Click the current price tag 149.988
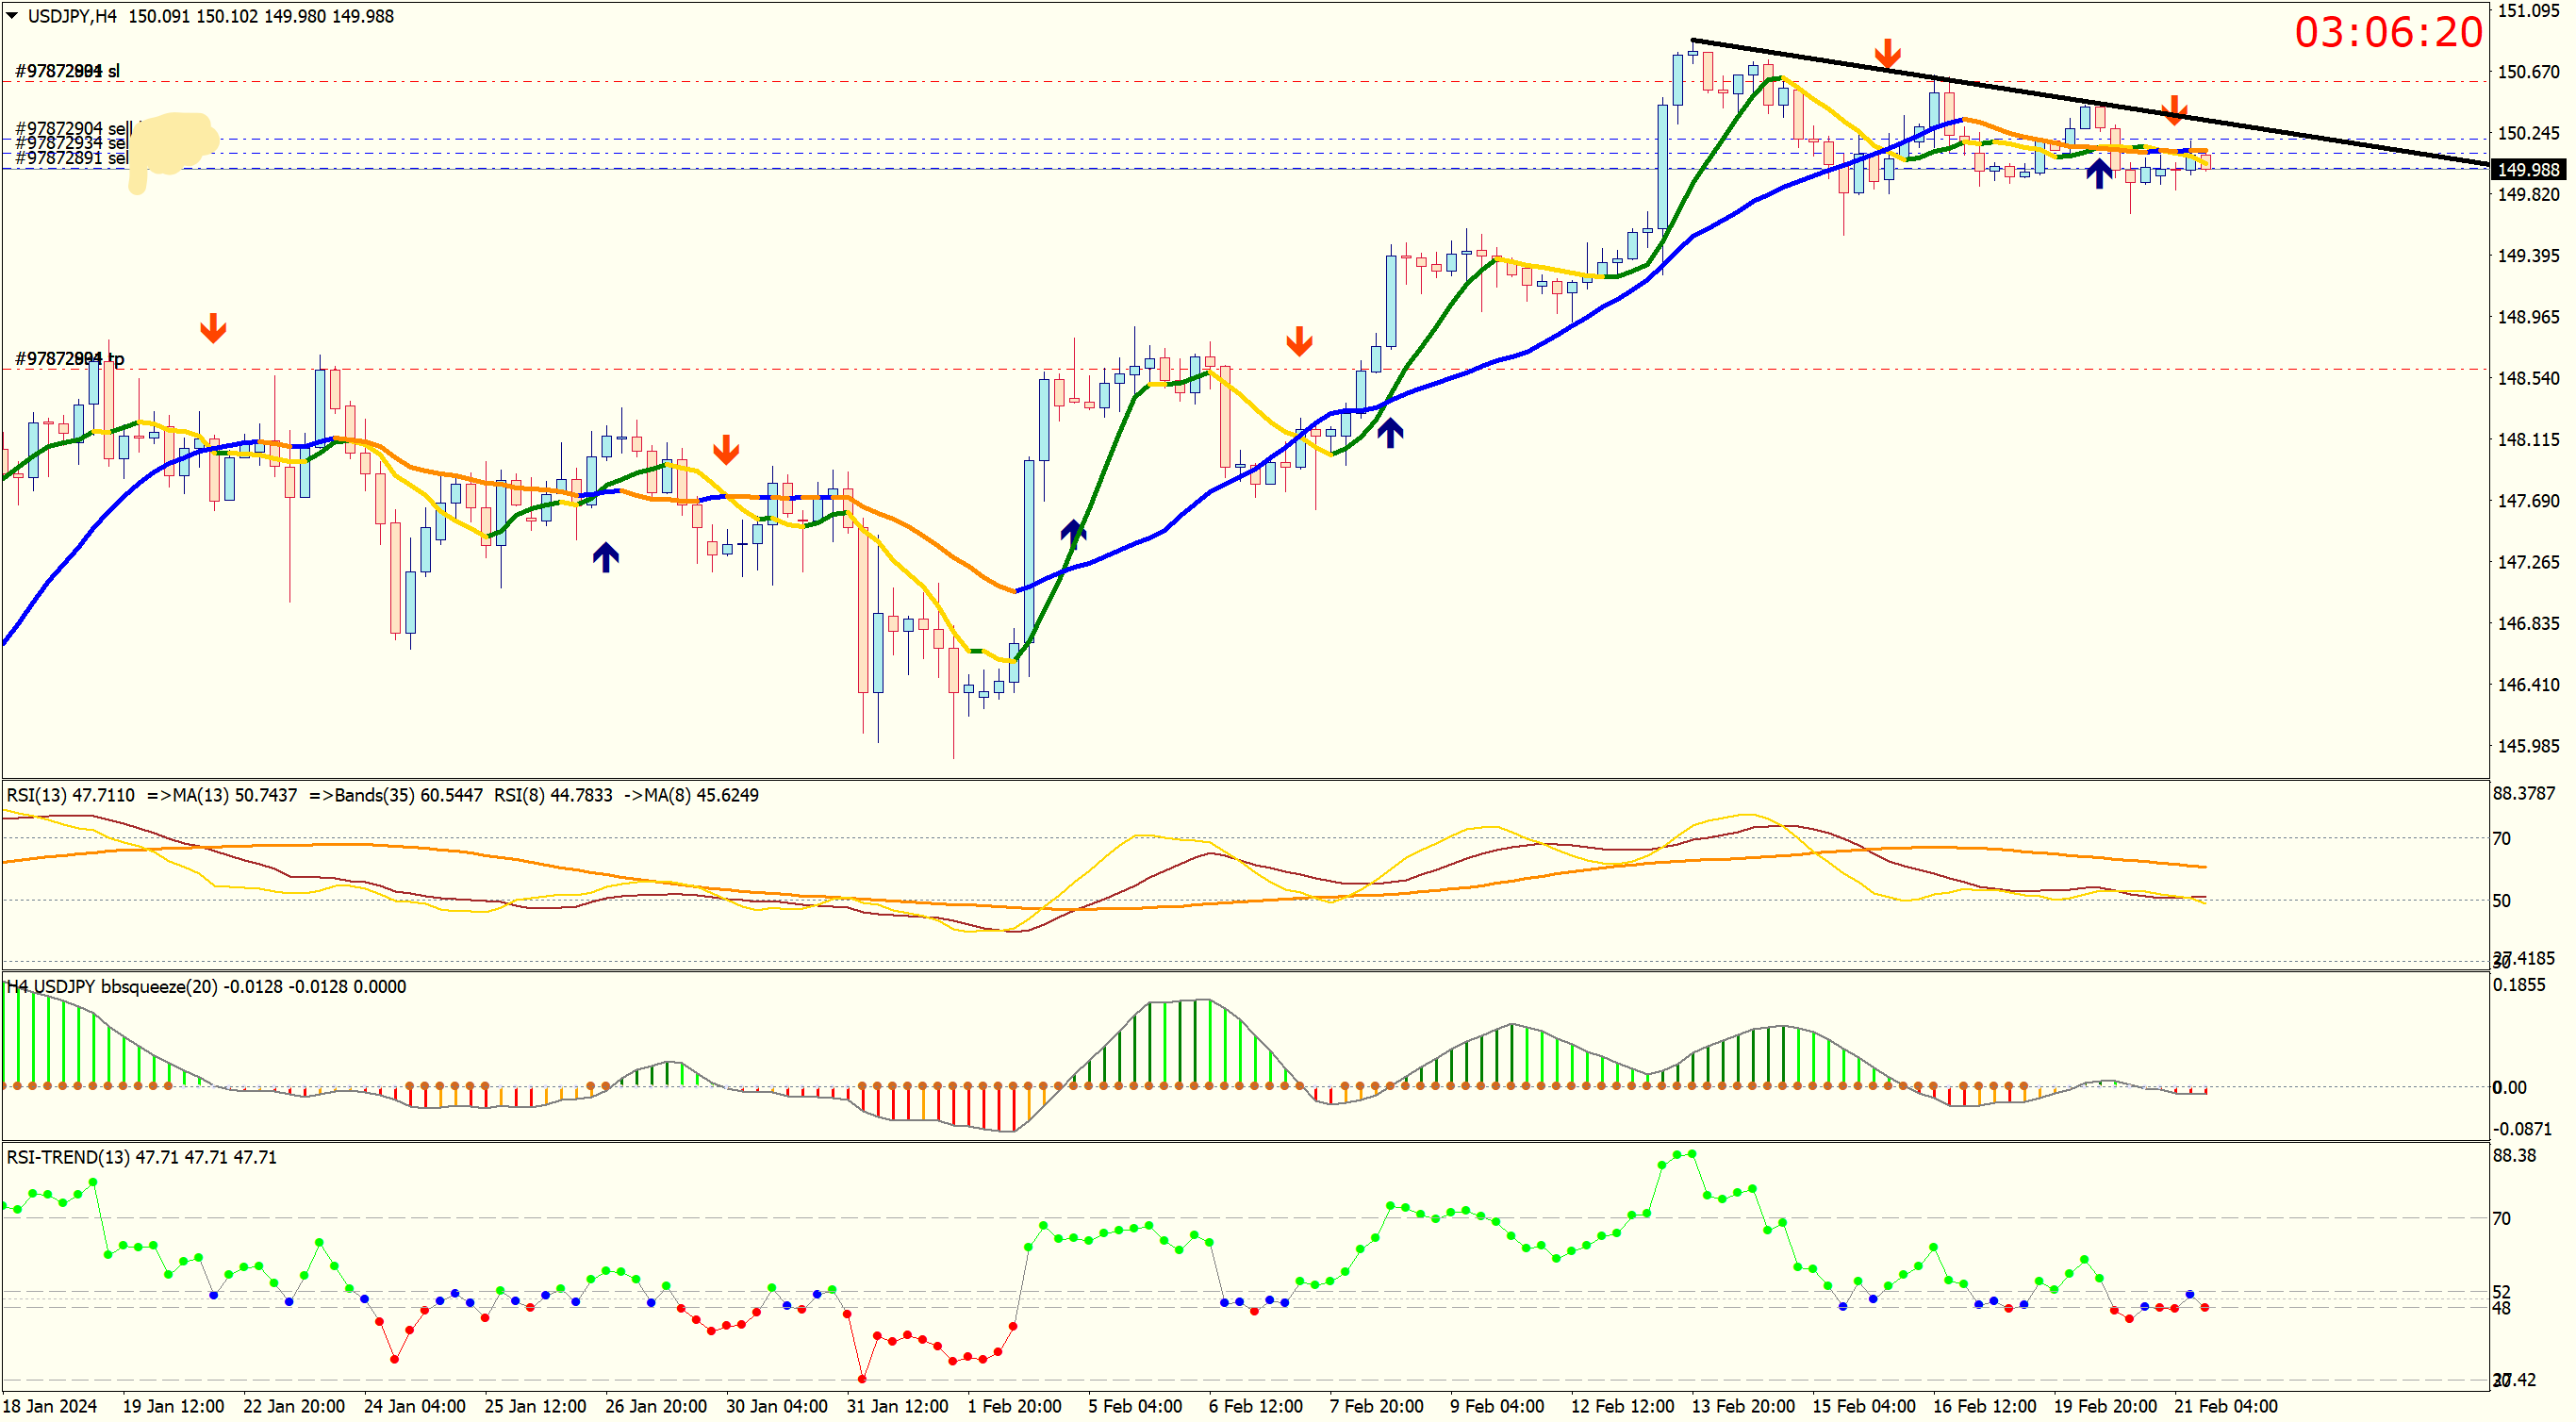This screenshot has height=1422, width=2576. tap(2528, 170)
